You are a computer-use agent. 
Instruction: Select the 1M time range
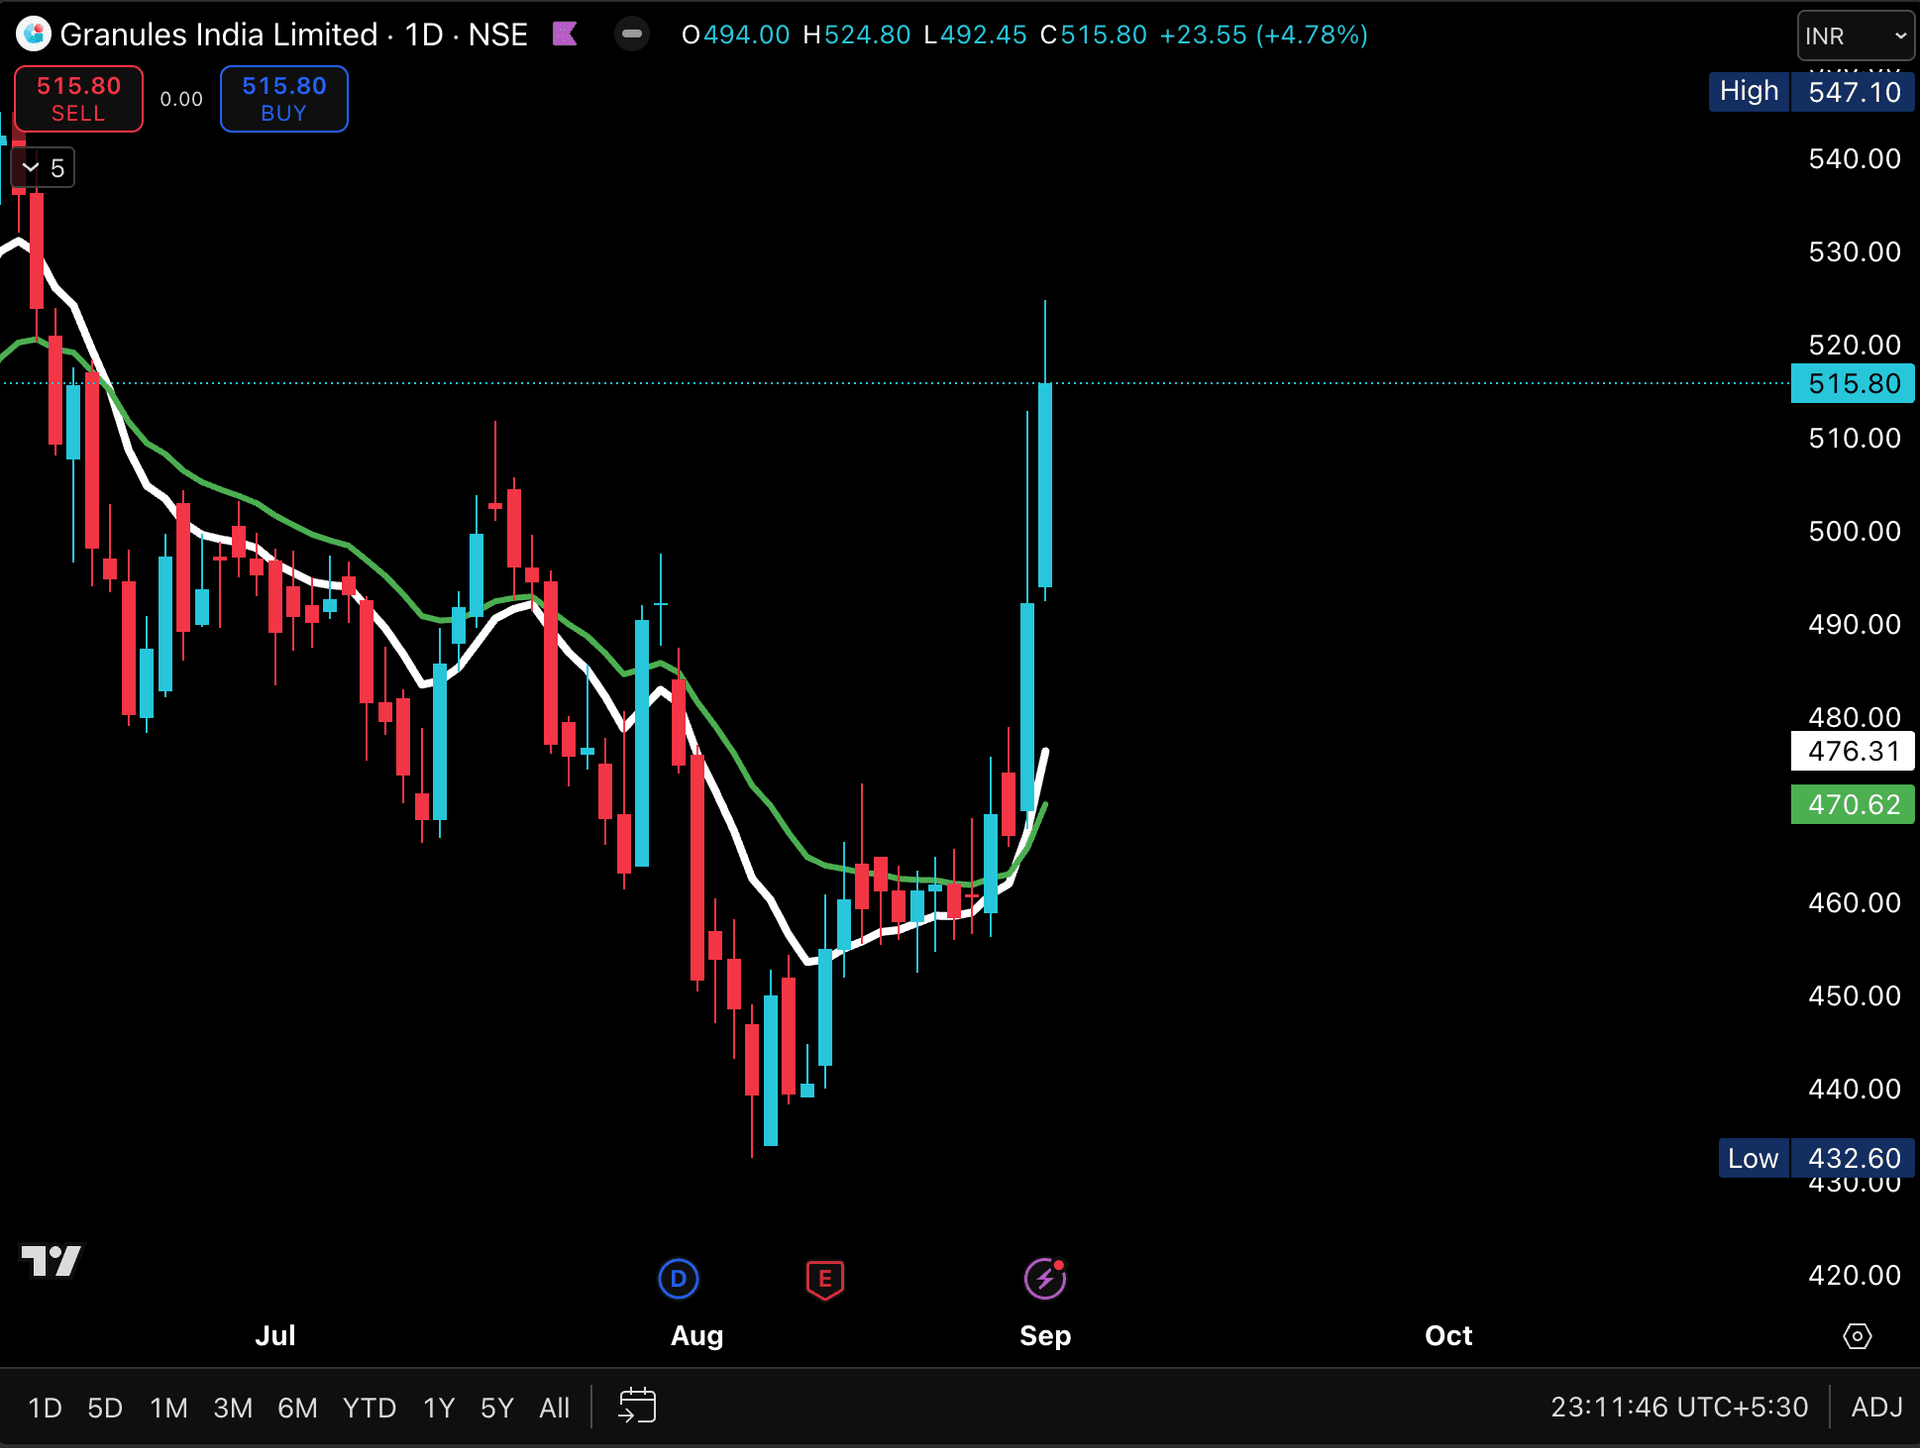pyautogui.click(x=169, y=1408)
